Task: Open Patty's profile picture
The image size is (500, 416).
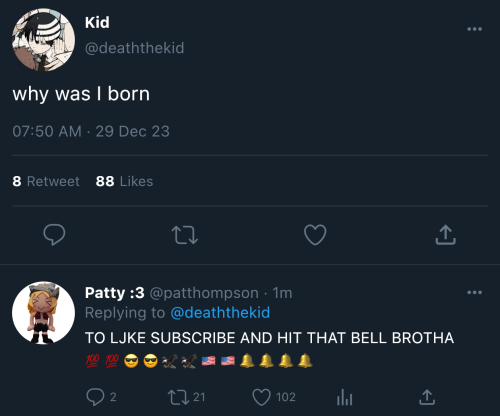Action: coord(43,313)
